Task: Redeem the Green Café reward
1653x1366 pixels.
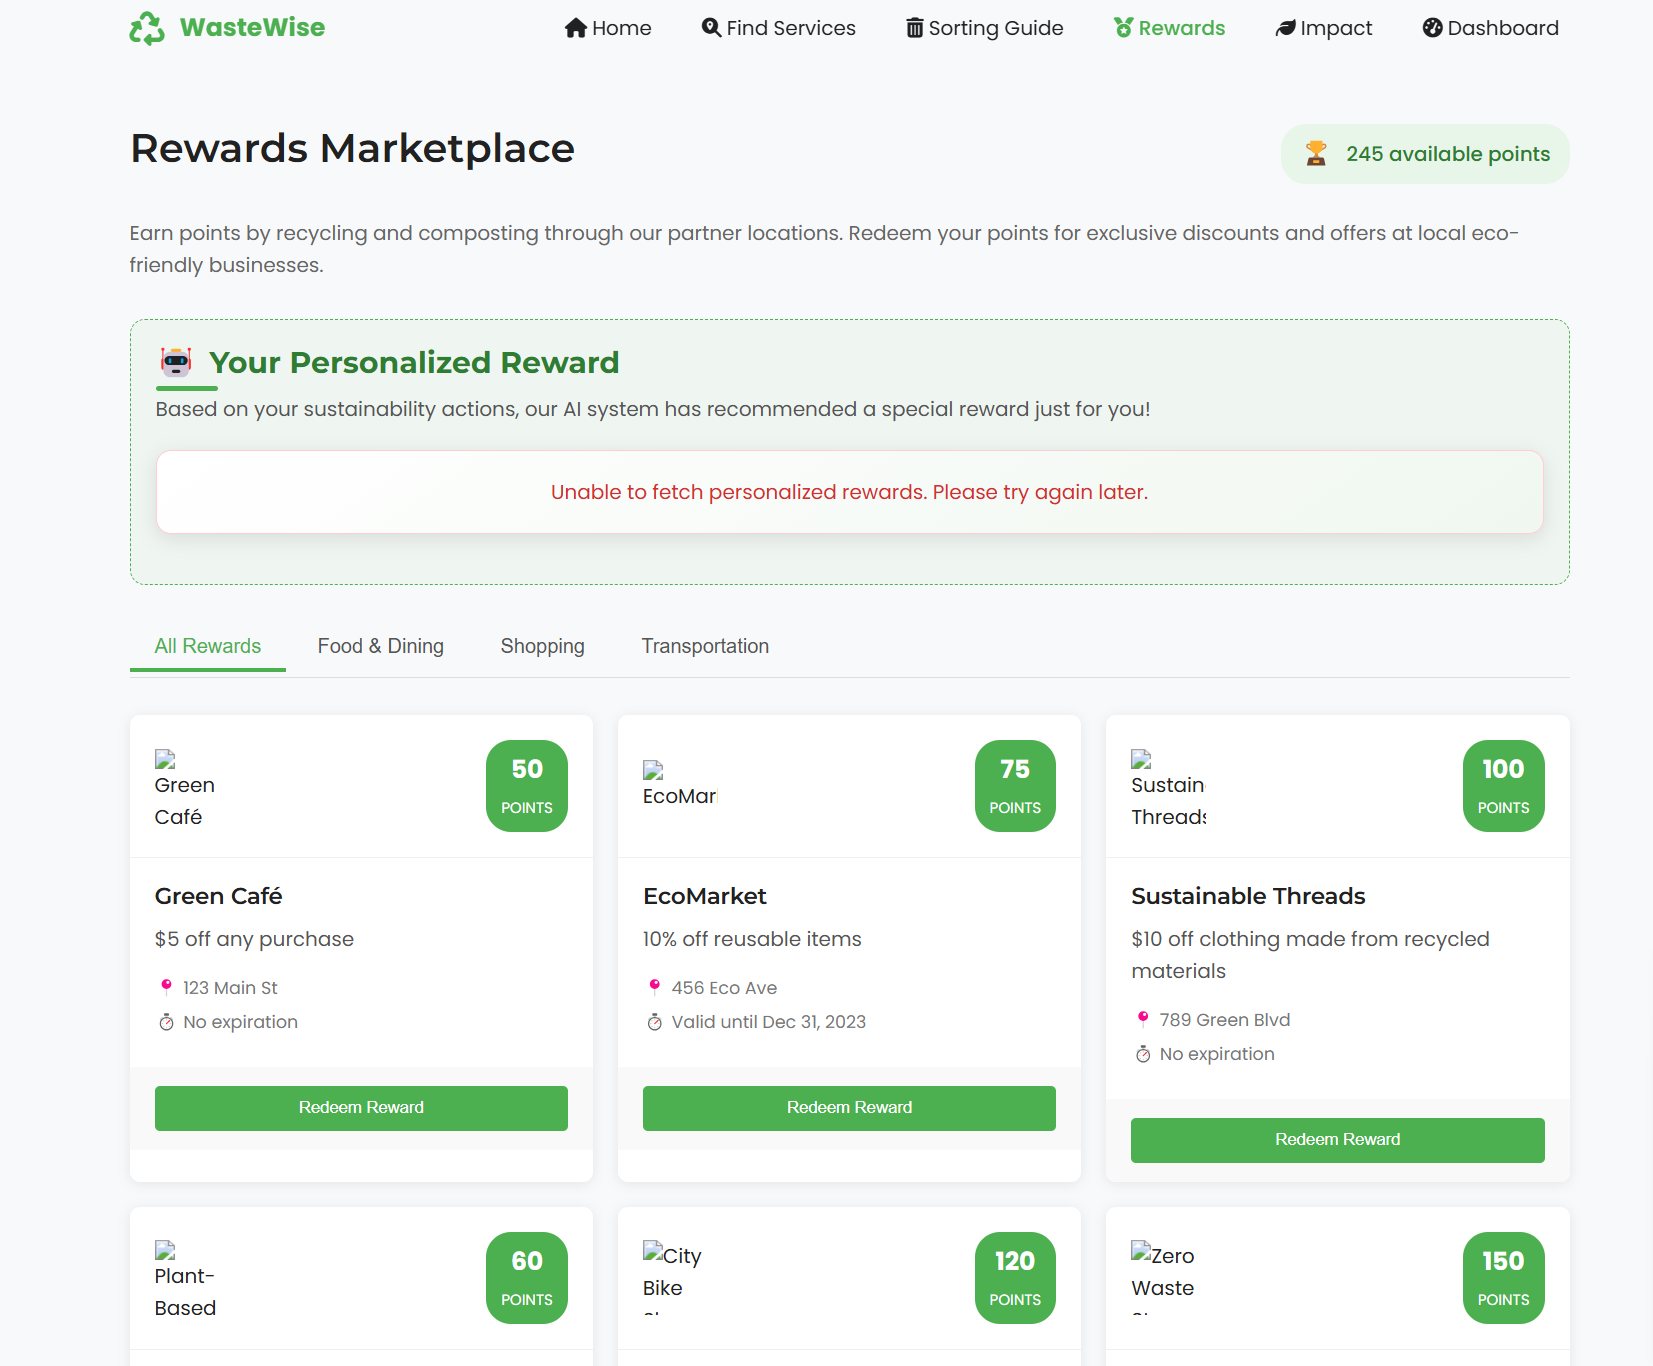Action: pos(361,1108)
